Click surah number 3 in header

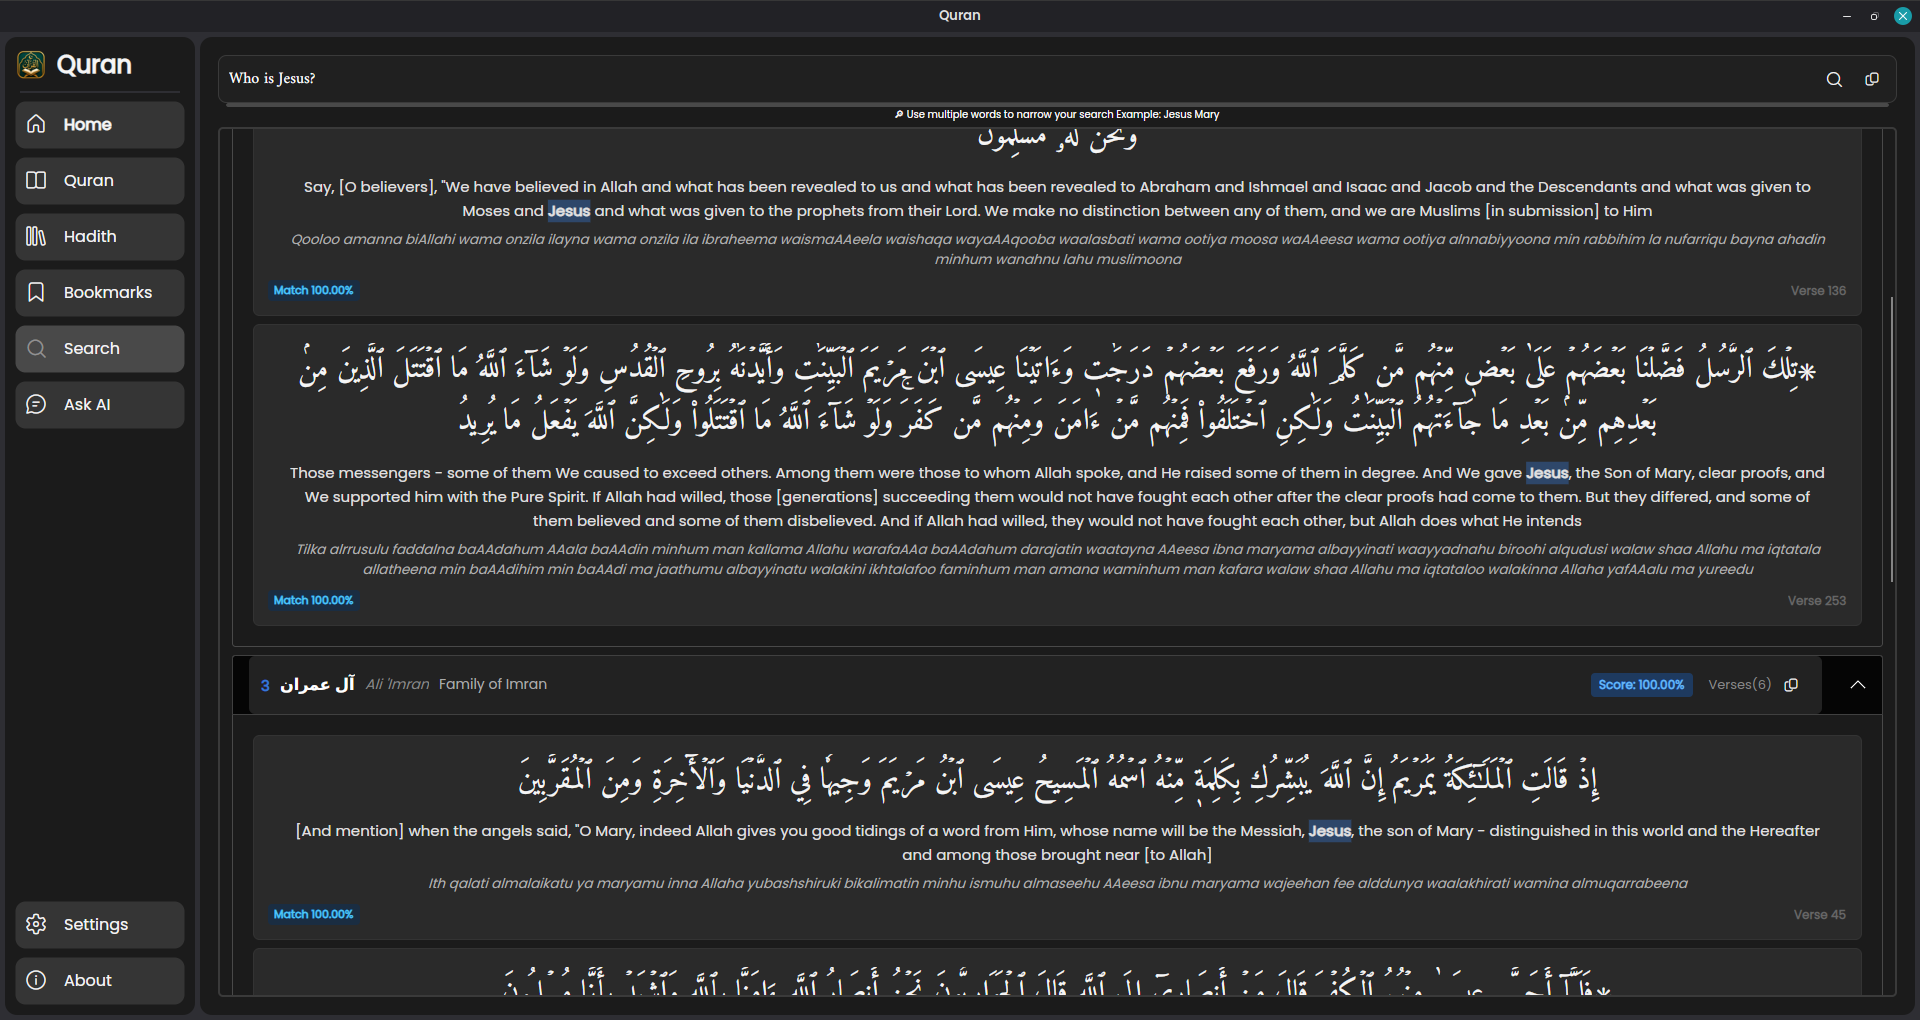pos(265,686)
